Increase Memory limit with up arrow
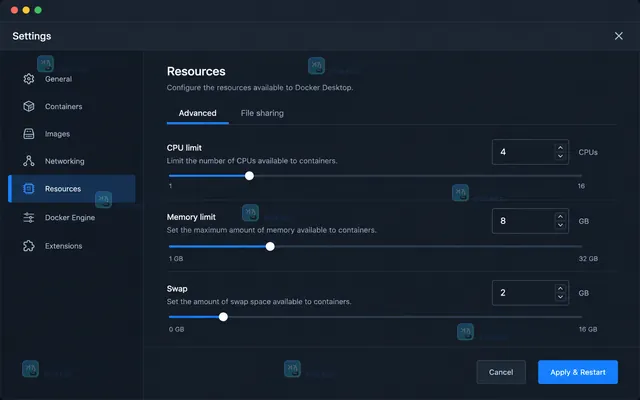Viewport: 640px width, 400px height. point(560,217)
